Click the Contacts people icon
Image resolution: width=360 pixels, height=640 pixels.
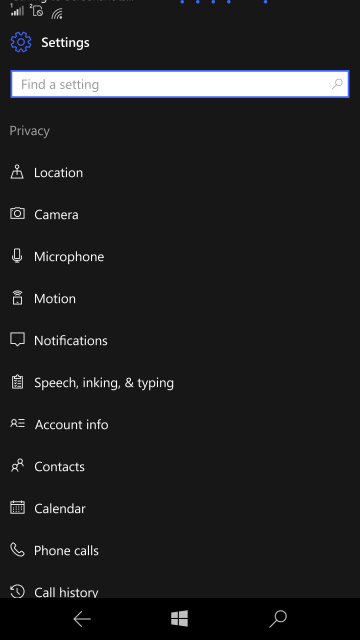point(17,466)
